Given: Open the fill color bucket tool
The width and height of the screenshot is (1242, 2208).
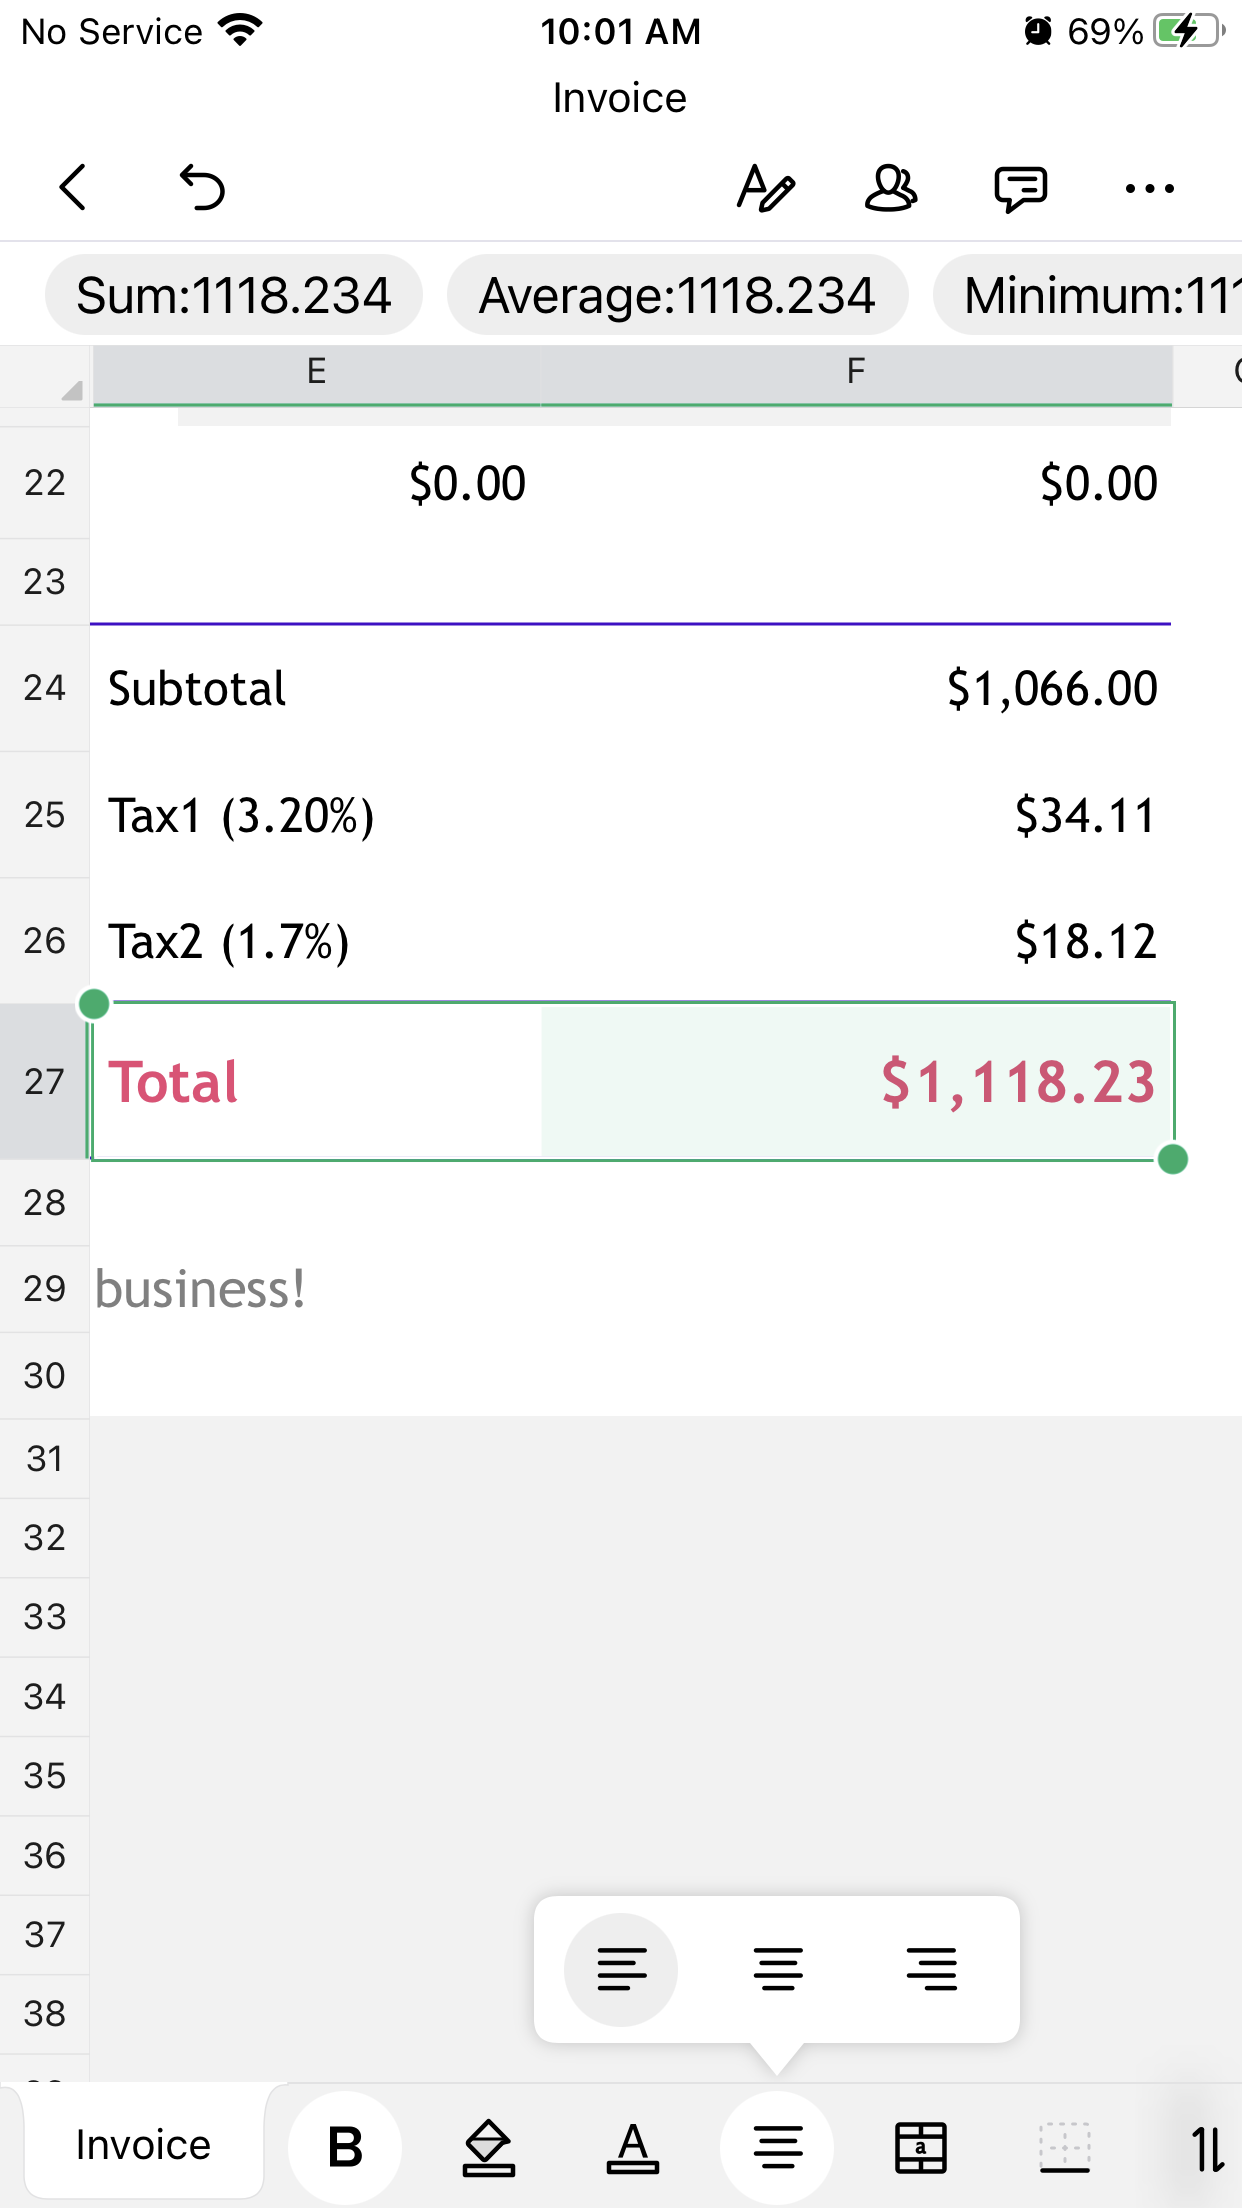Looking at the screenshot, I should [488, 2147].
